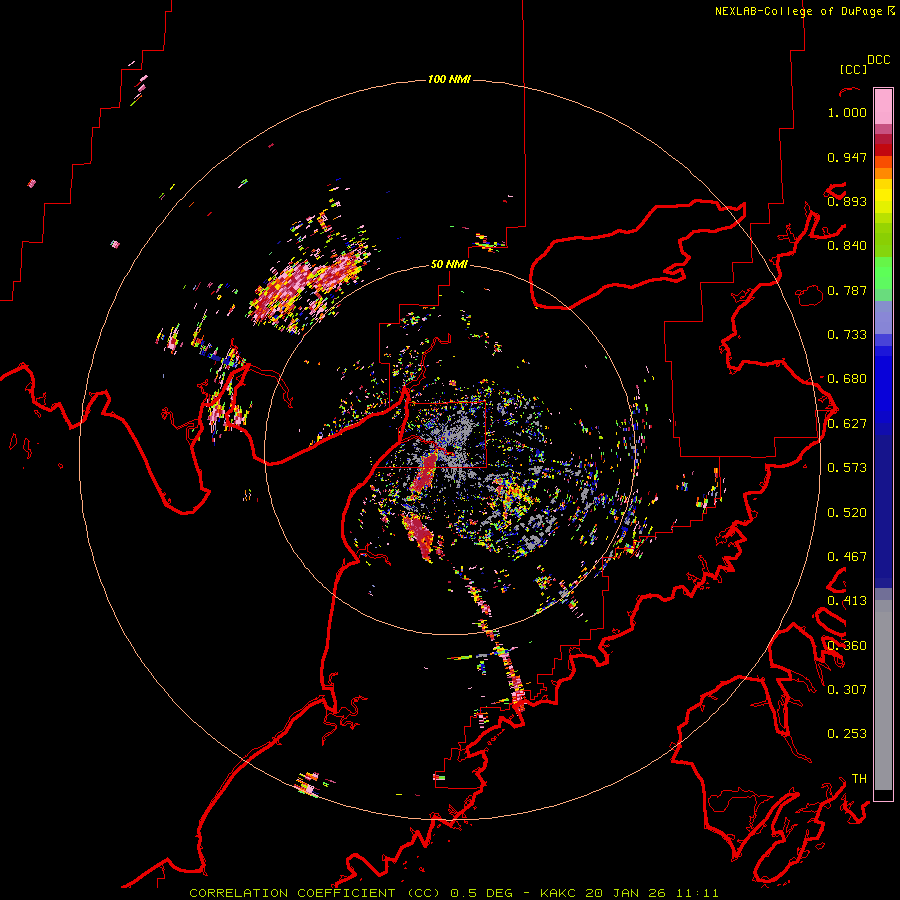900x900 pixels.
Task: Pick the gray segment of the color bar
Action: pyautogui.click(x=883, y=695)
